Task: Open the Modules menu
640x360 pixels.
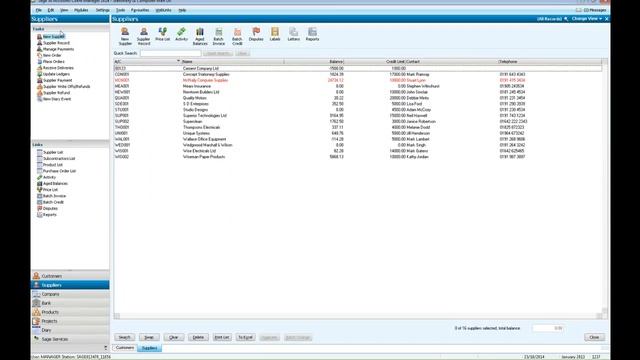Action: point(81,10)
